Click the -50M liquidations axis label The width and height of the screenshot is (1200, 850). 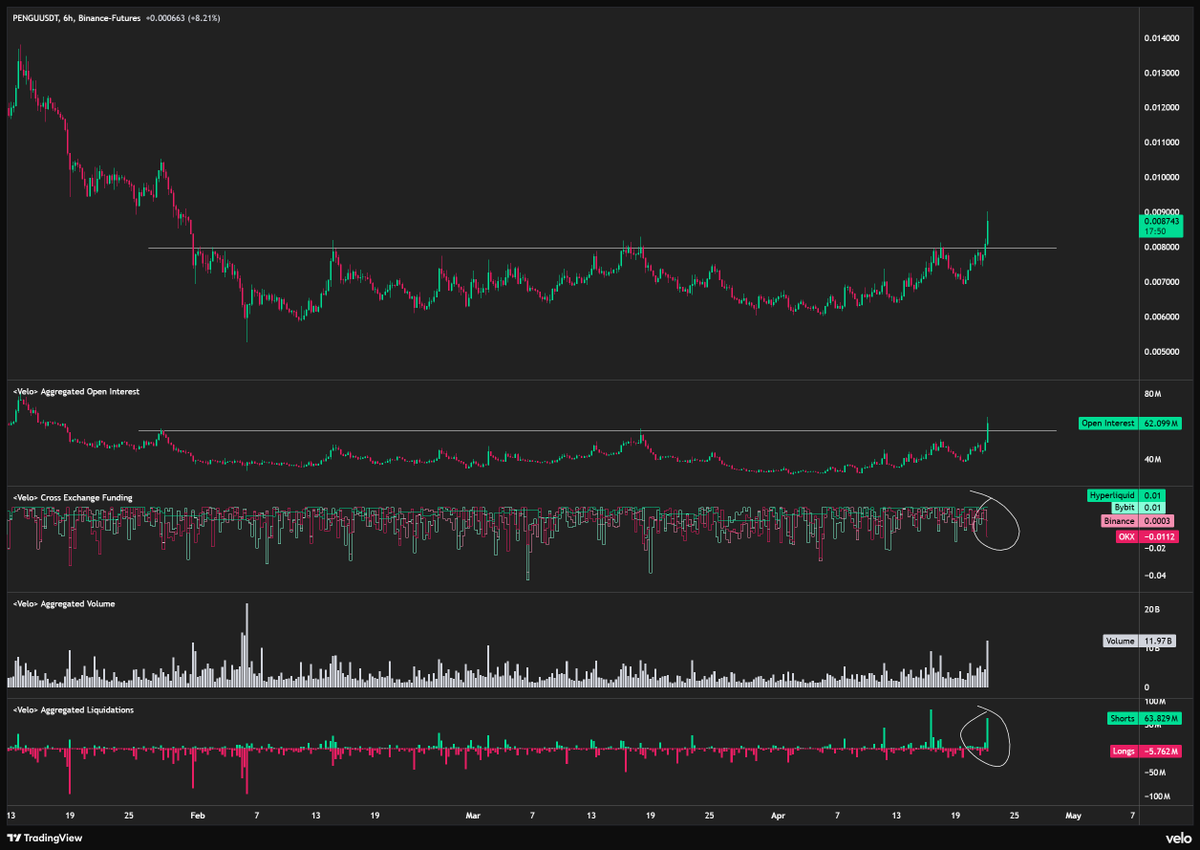tap(1155, 772)
